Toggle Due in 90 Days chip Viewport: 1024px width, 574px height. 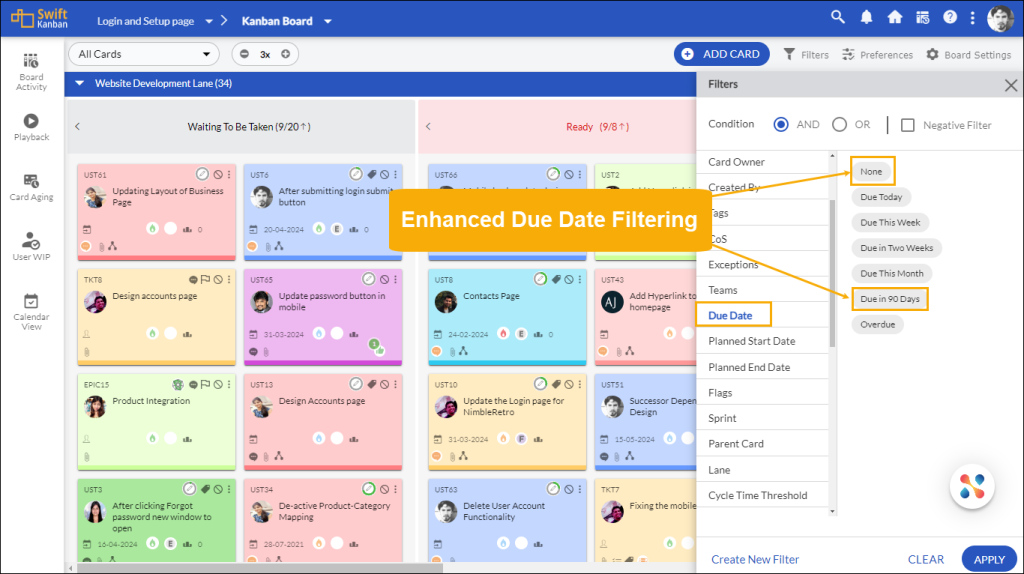(889, 298)
